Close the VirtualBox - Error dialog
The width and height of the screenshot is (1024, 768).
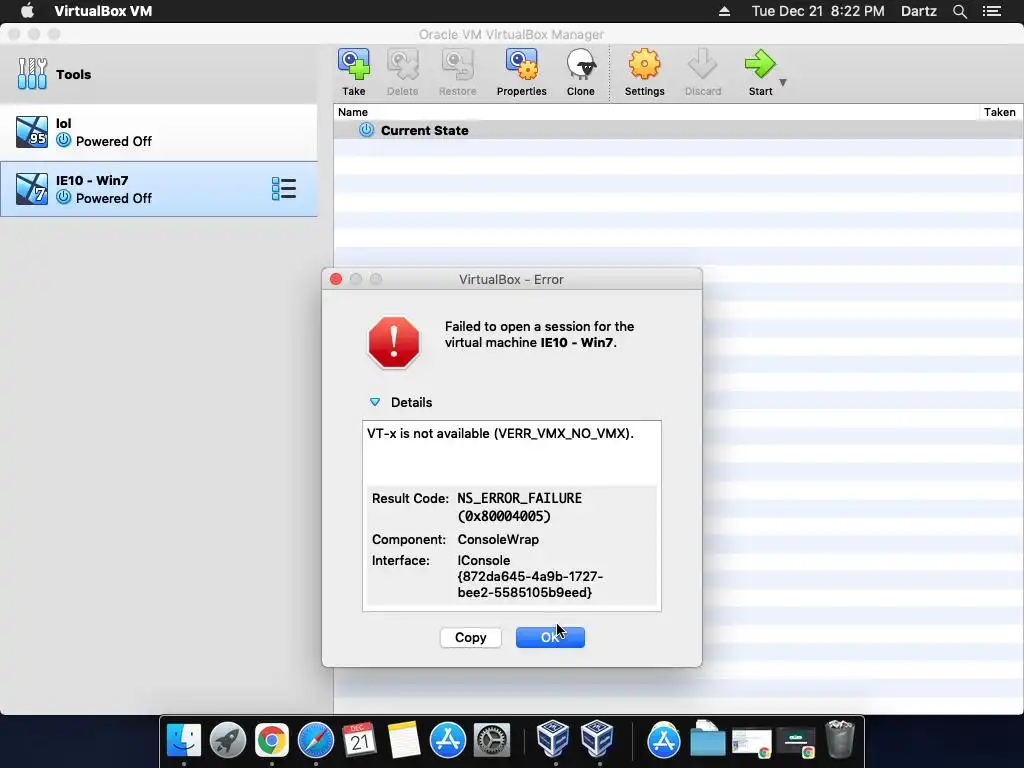(336, 280)
